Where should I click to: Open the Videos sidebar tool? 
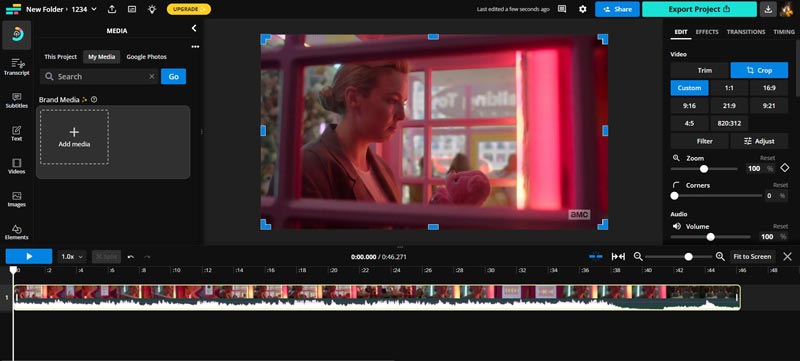pyautogui.click(x=17, y=166)
